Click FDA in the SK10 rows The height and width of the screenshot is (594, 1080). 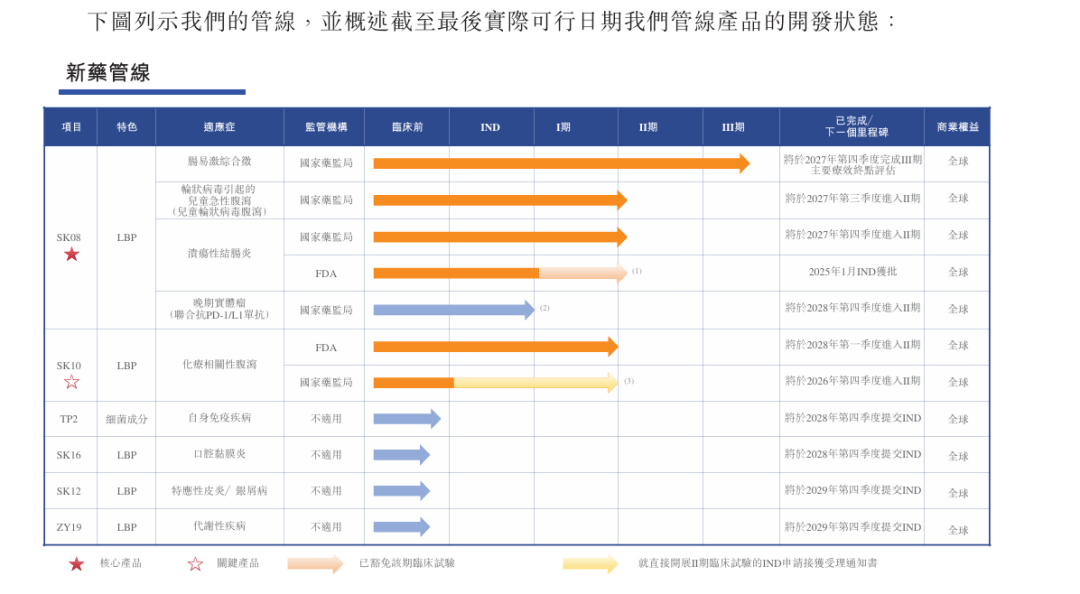326,348
